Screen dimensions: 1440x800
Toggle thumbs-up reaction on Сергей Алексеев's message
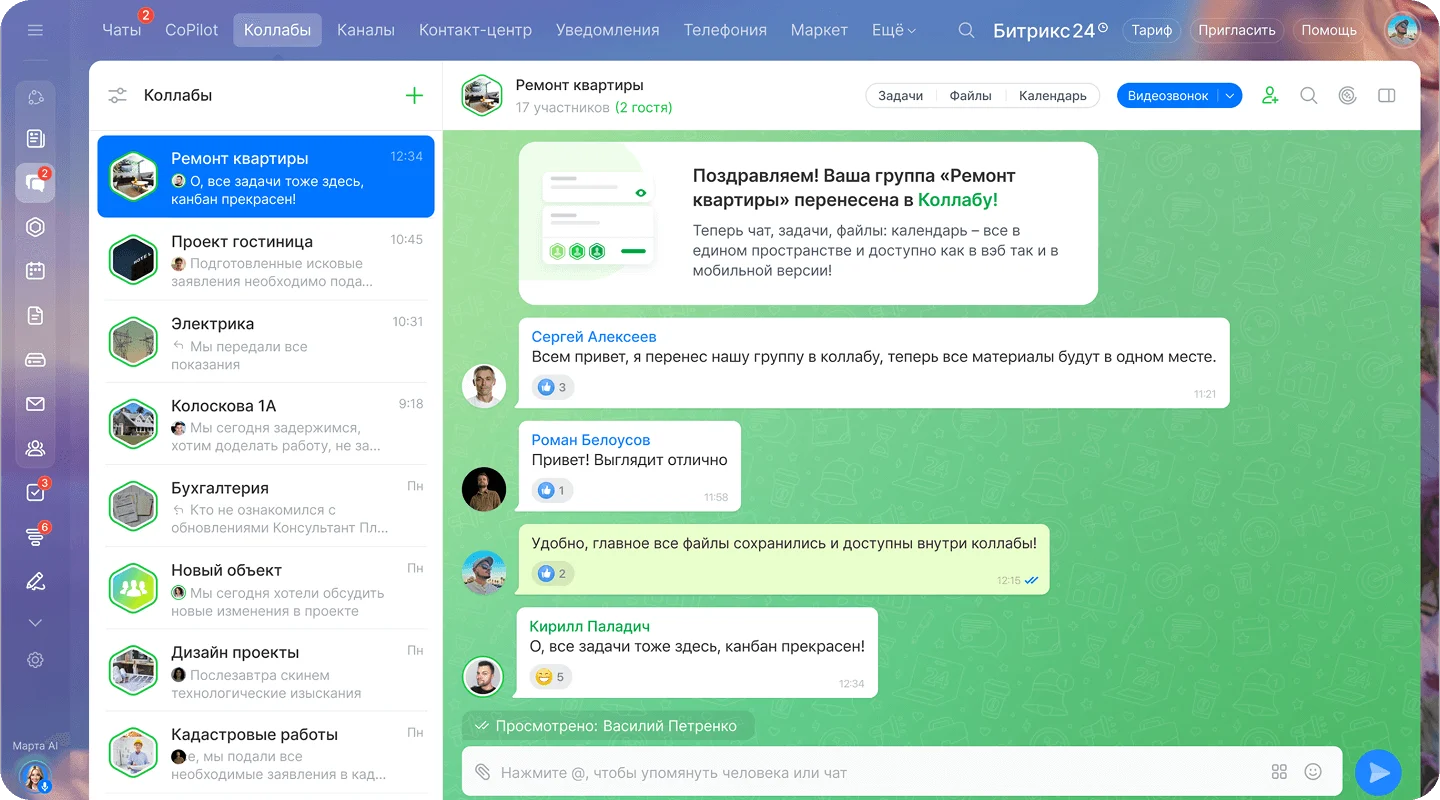[552, 387]
